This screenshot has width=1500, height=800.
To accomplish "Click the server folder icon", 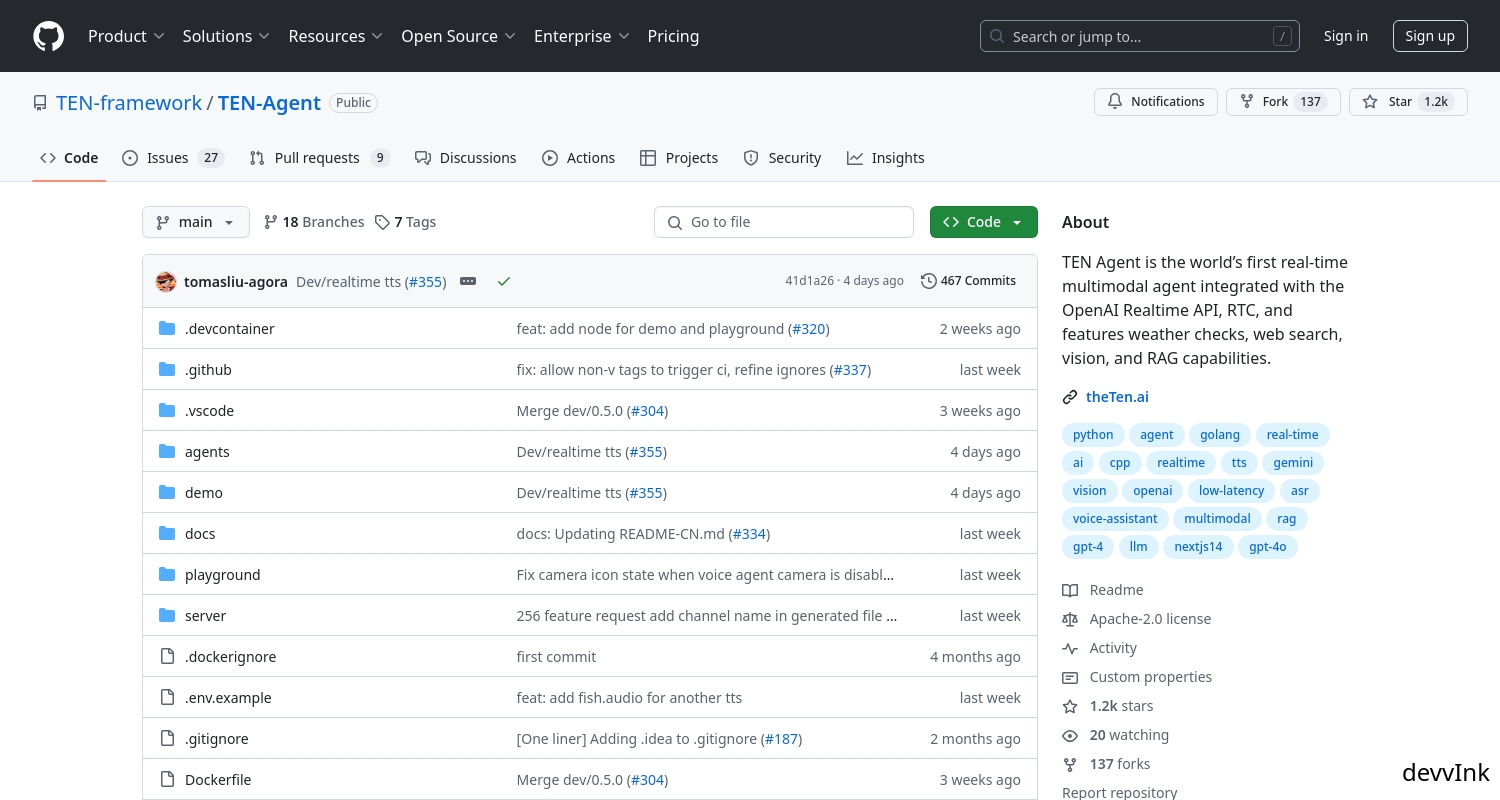I will [x=167, y=615].
